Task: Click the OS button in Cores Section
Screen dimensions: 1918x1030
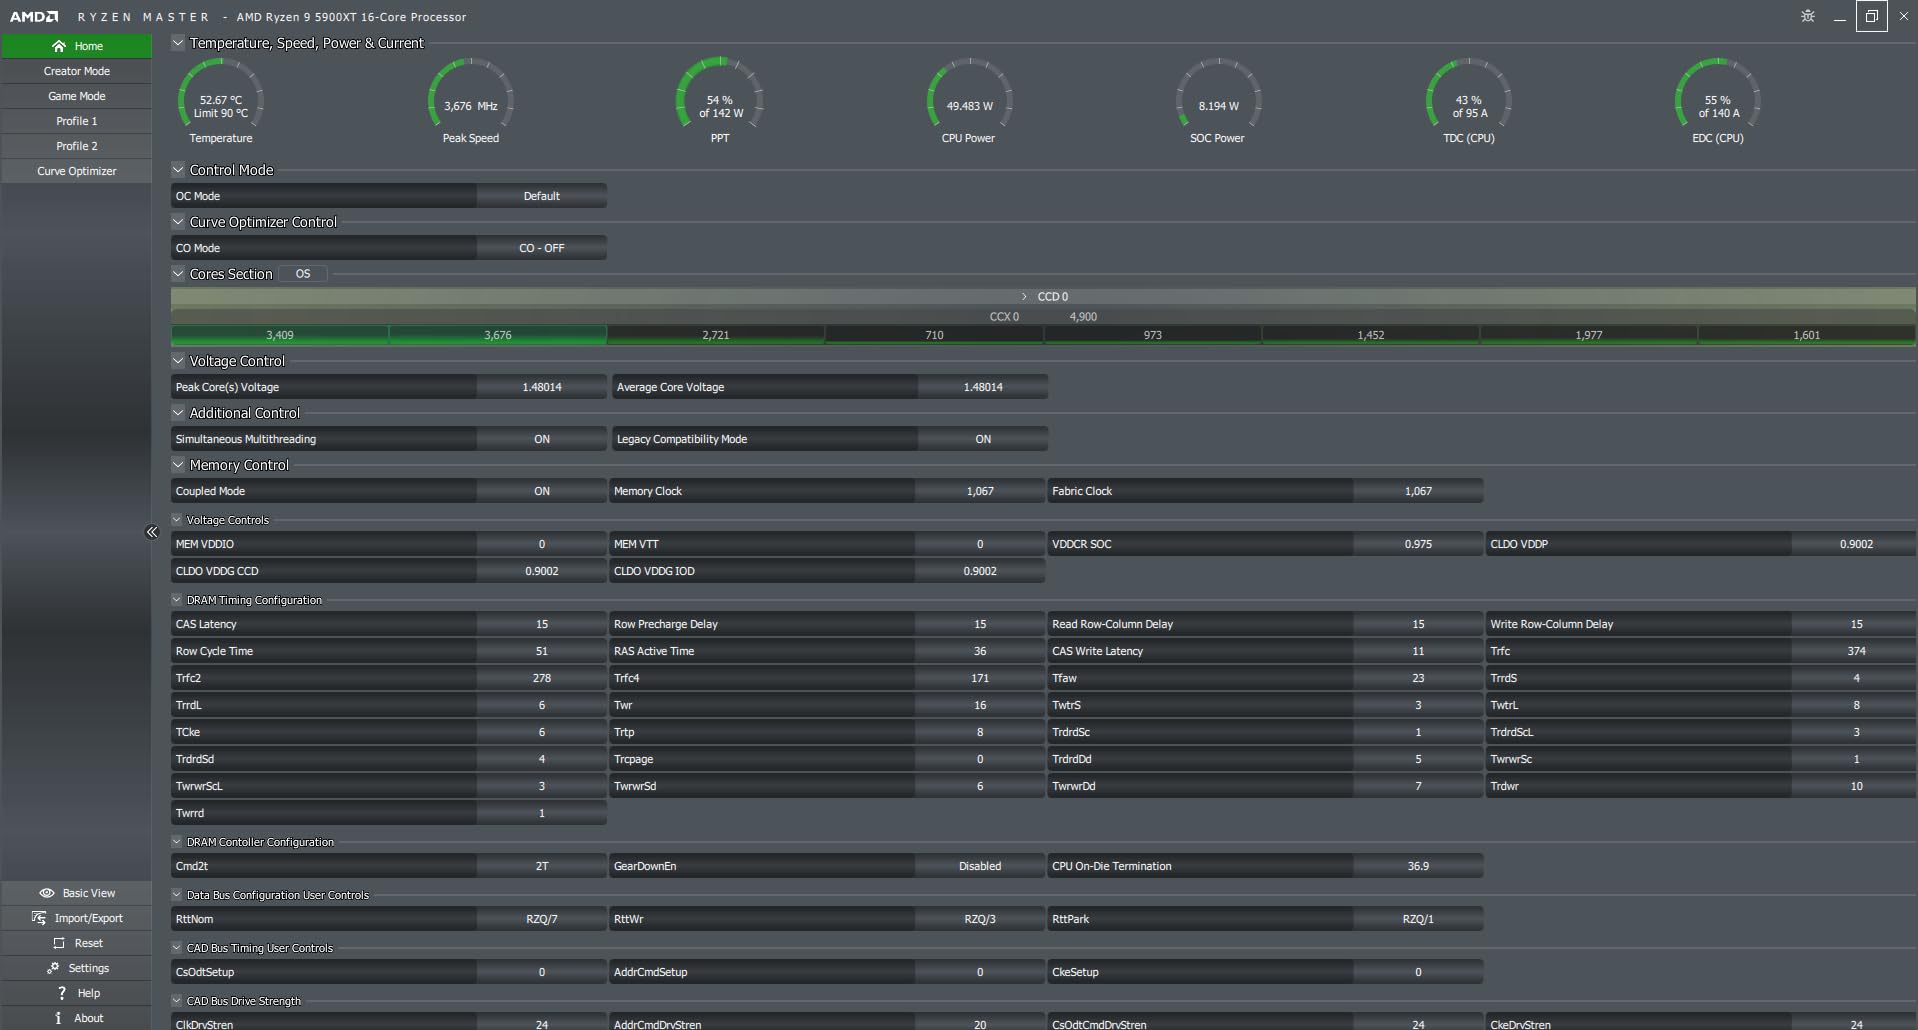Action: click(x=303, y=274)
